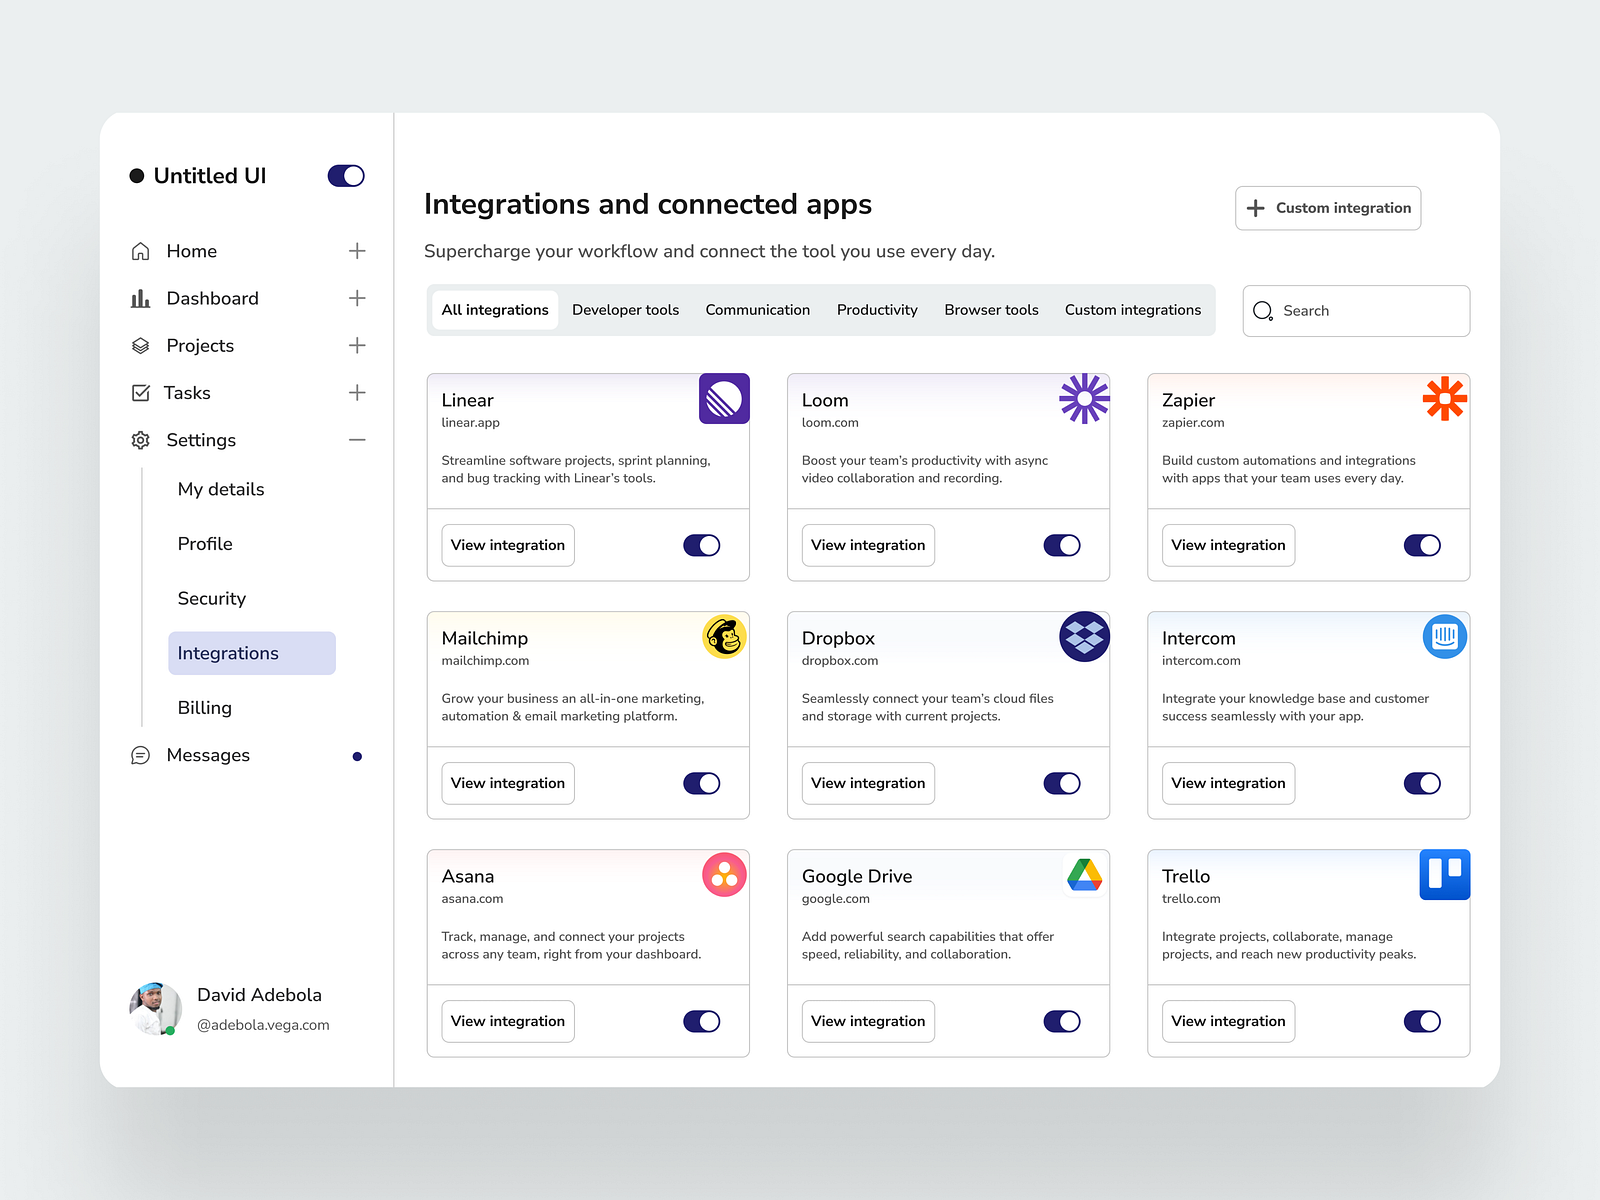This screenshot has width=1600, height=1200.
Task: Click the @adebola.vega.com account text
Action: click(x=263, y=1025)
